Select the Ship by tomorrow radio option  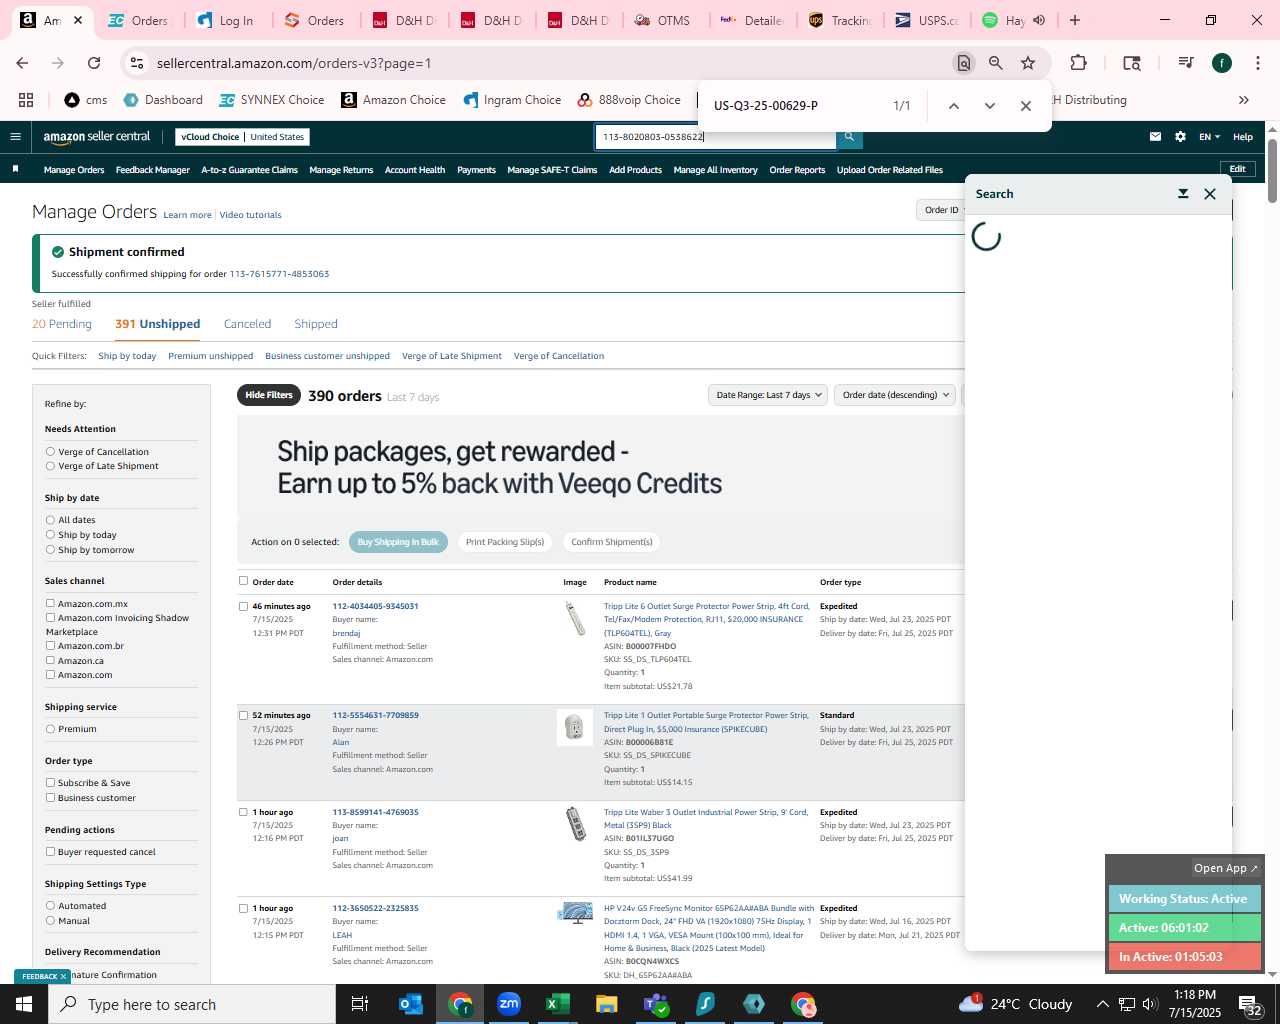pos(50,550)
